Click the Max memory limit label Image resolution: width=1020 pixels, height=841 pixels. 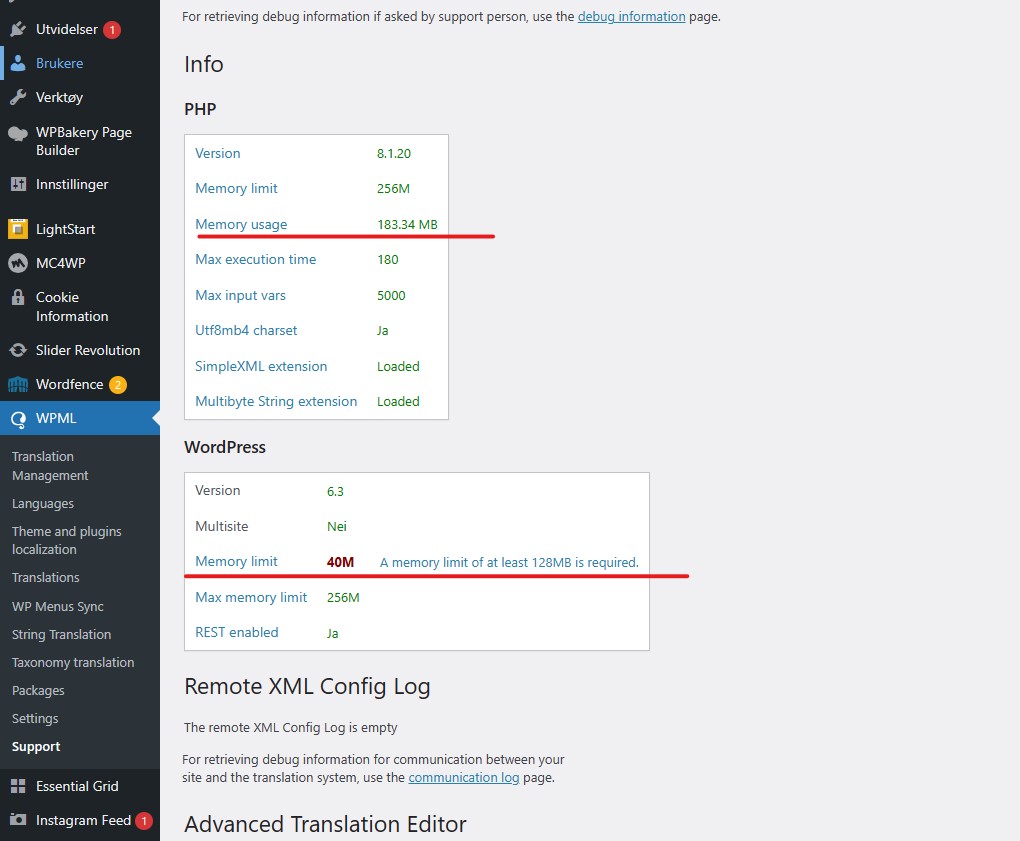(x=251, y=597)
